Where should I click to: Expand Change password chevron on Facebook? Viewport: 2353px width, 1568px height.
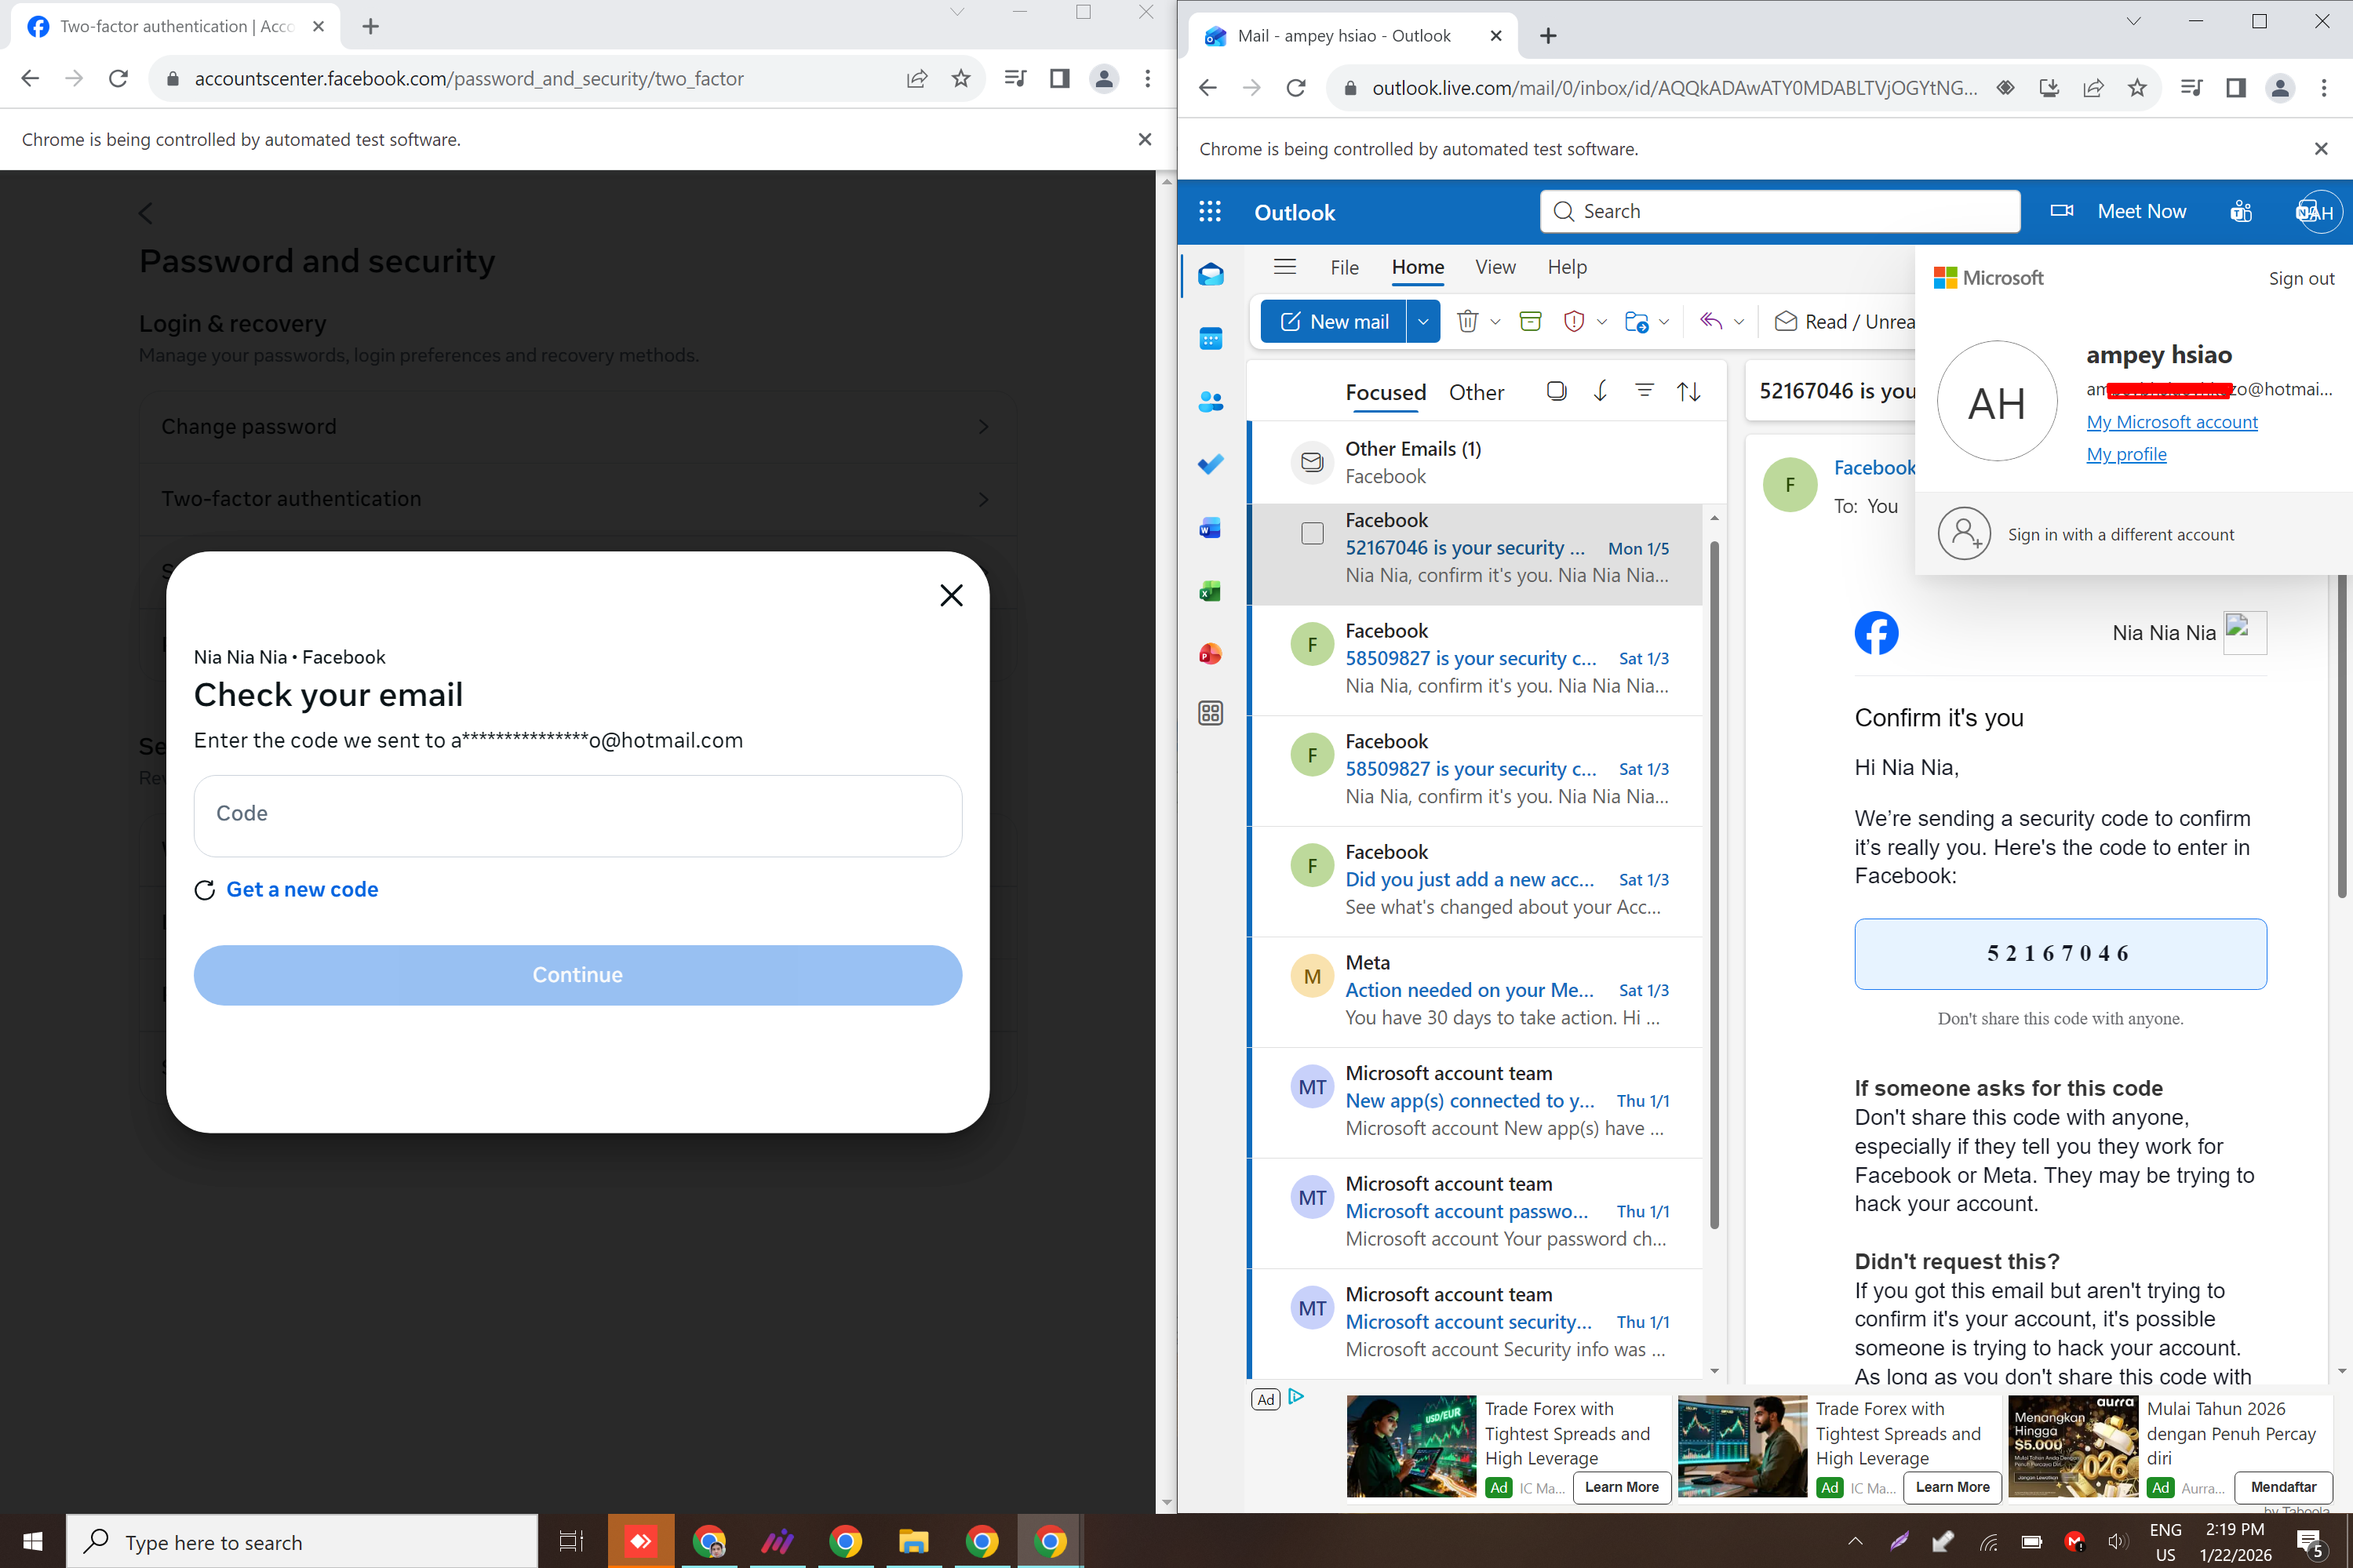pyautogui.click(x=983, y=427)
